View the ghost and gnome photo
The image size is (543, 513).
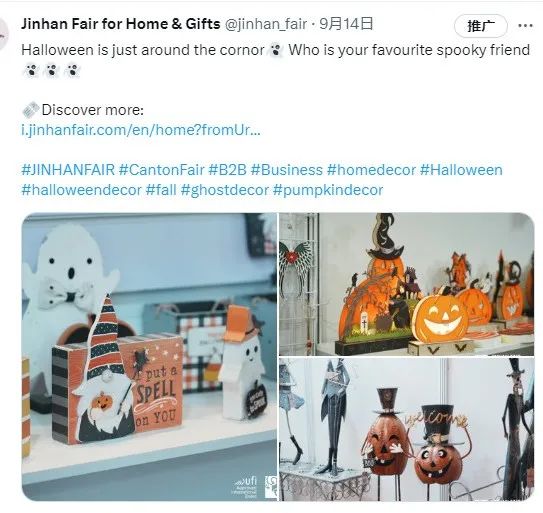pyautogui.click(x=149, y=357)
